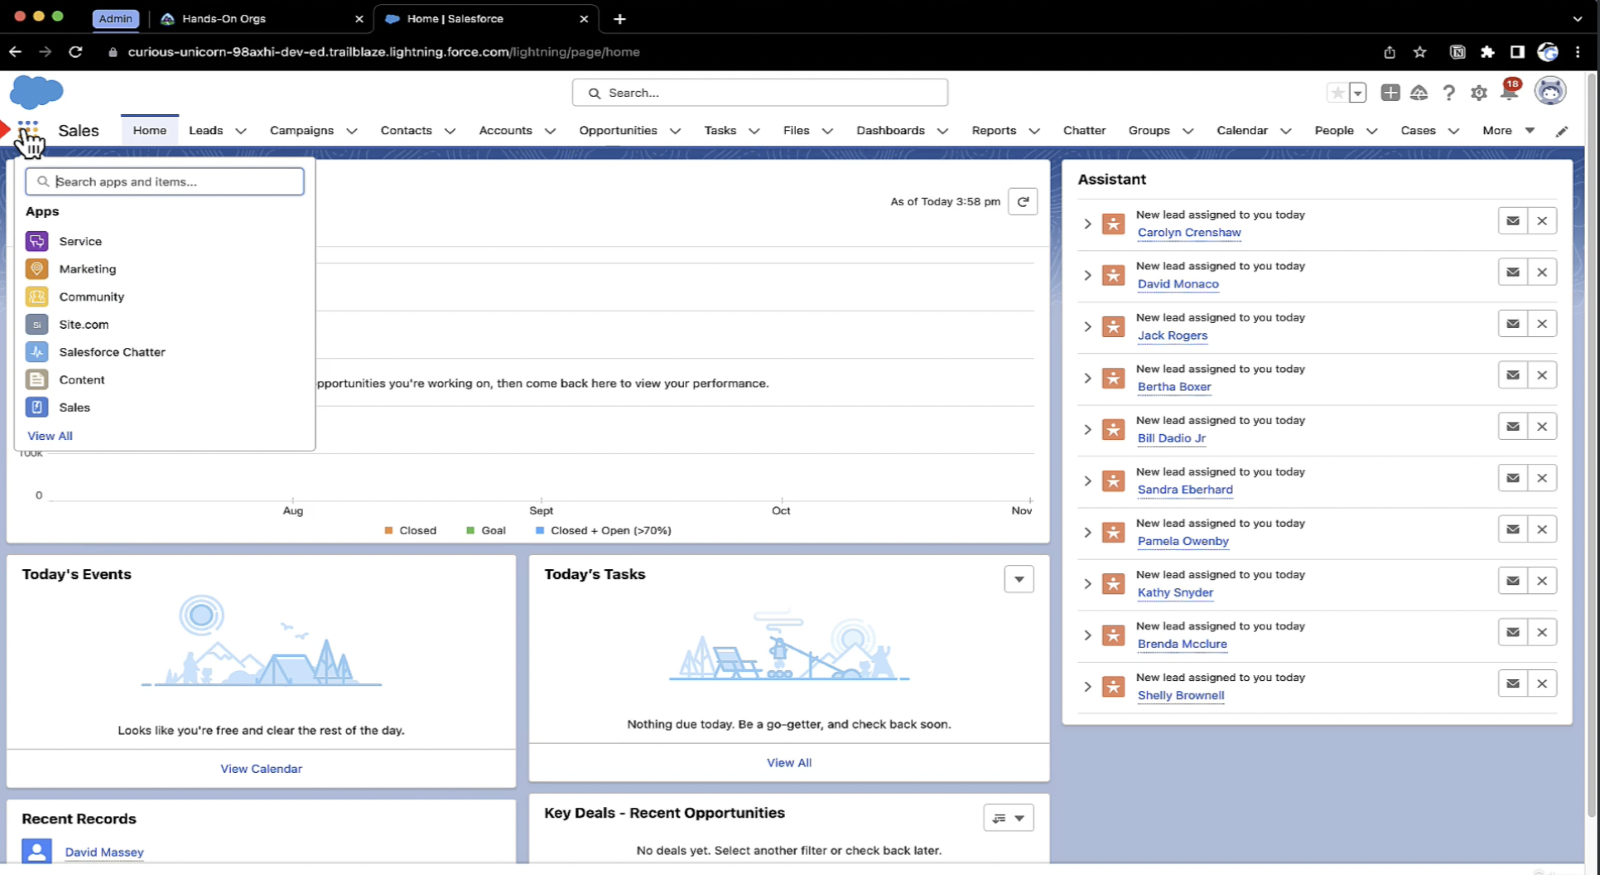Select the Content app icon
This screenshot has width=1600, height=875.
coord(37,380)
